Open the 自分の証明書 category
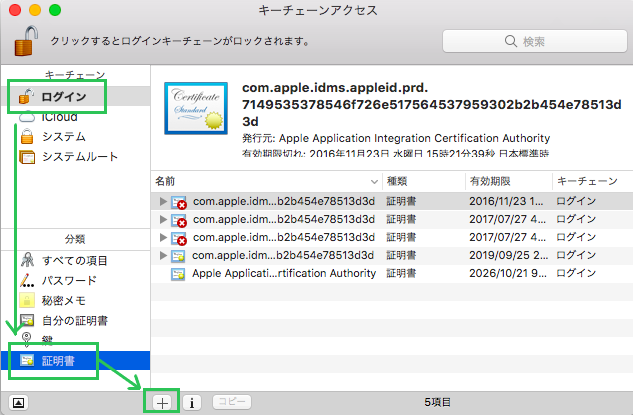This screenshot has height=415, width=633. [75, 321]
